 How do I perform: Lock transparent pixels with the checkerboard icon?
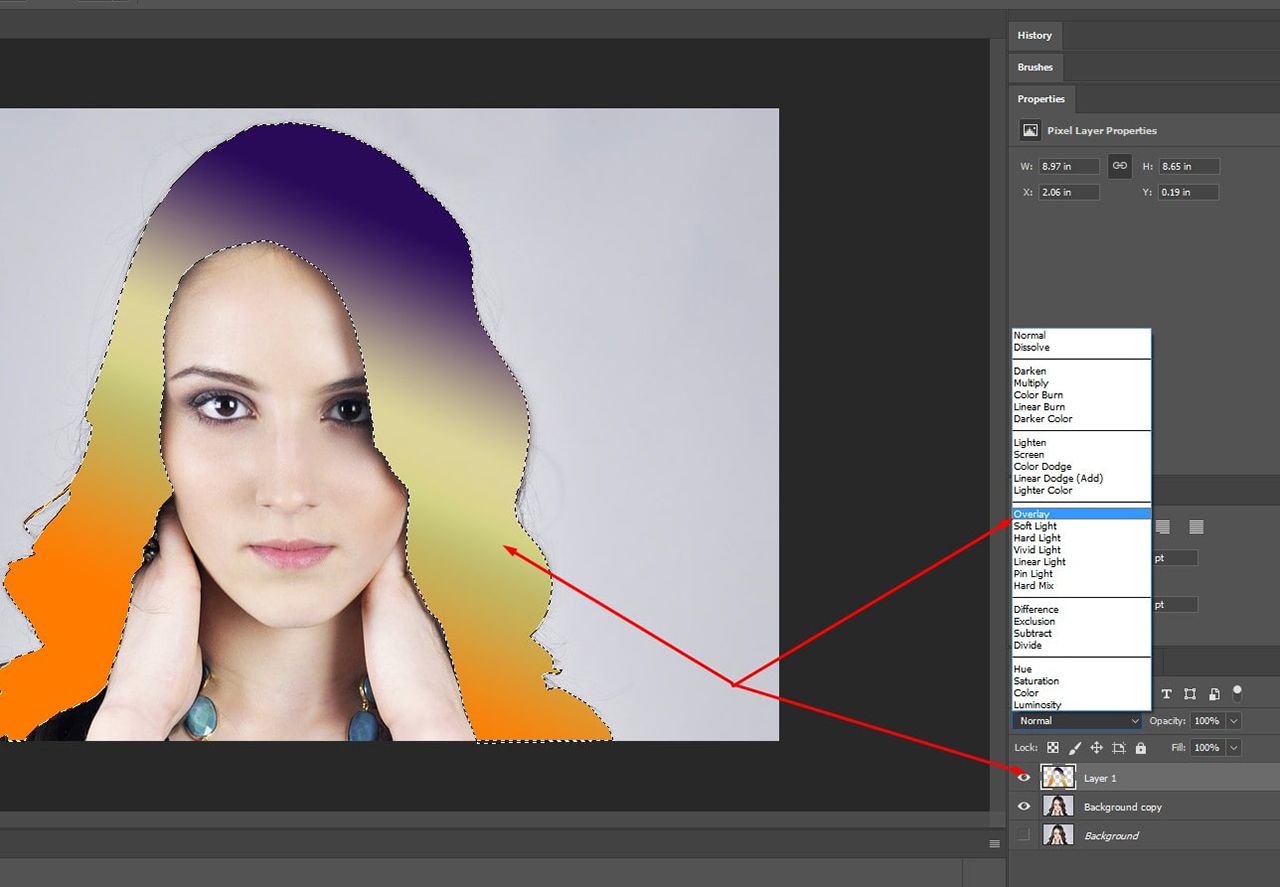coord(1052,747)
